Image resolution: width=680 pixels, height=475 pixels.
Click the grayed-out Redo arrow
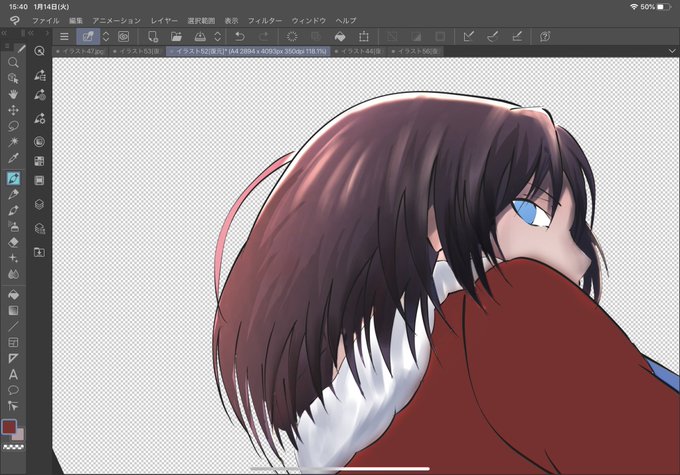click(264, 37)
